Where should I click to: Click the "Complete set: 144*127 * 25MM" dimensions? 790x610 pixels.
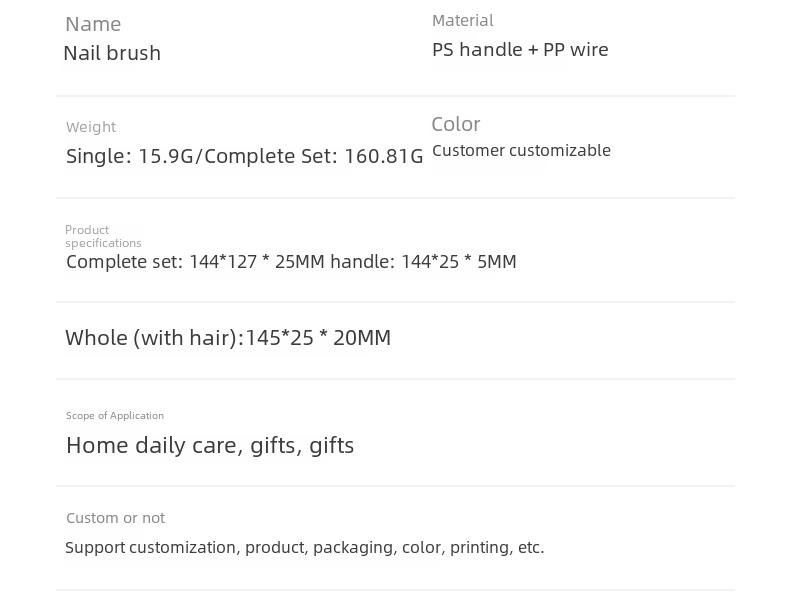[195, 262]
